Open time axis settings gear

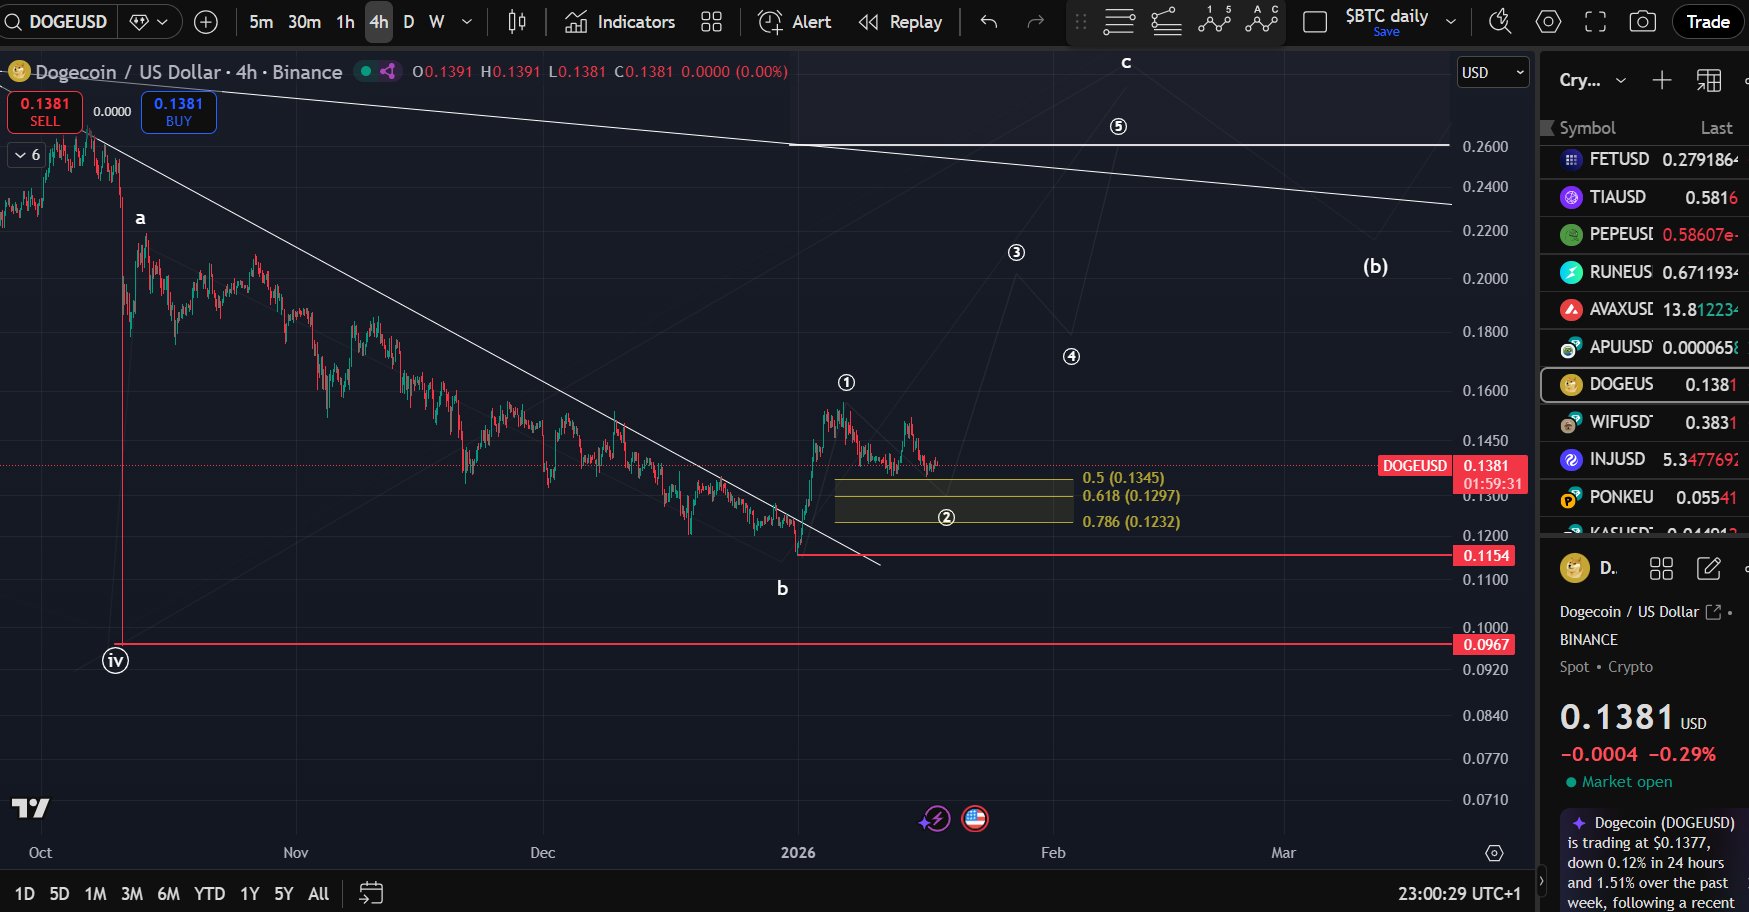[1494, 853]
